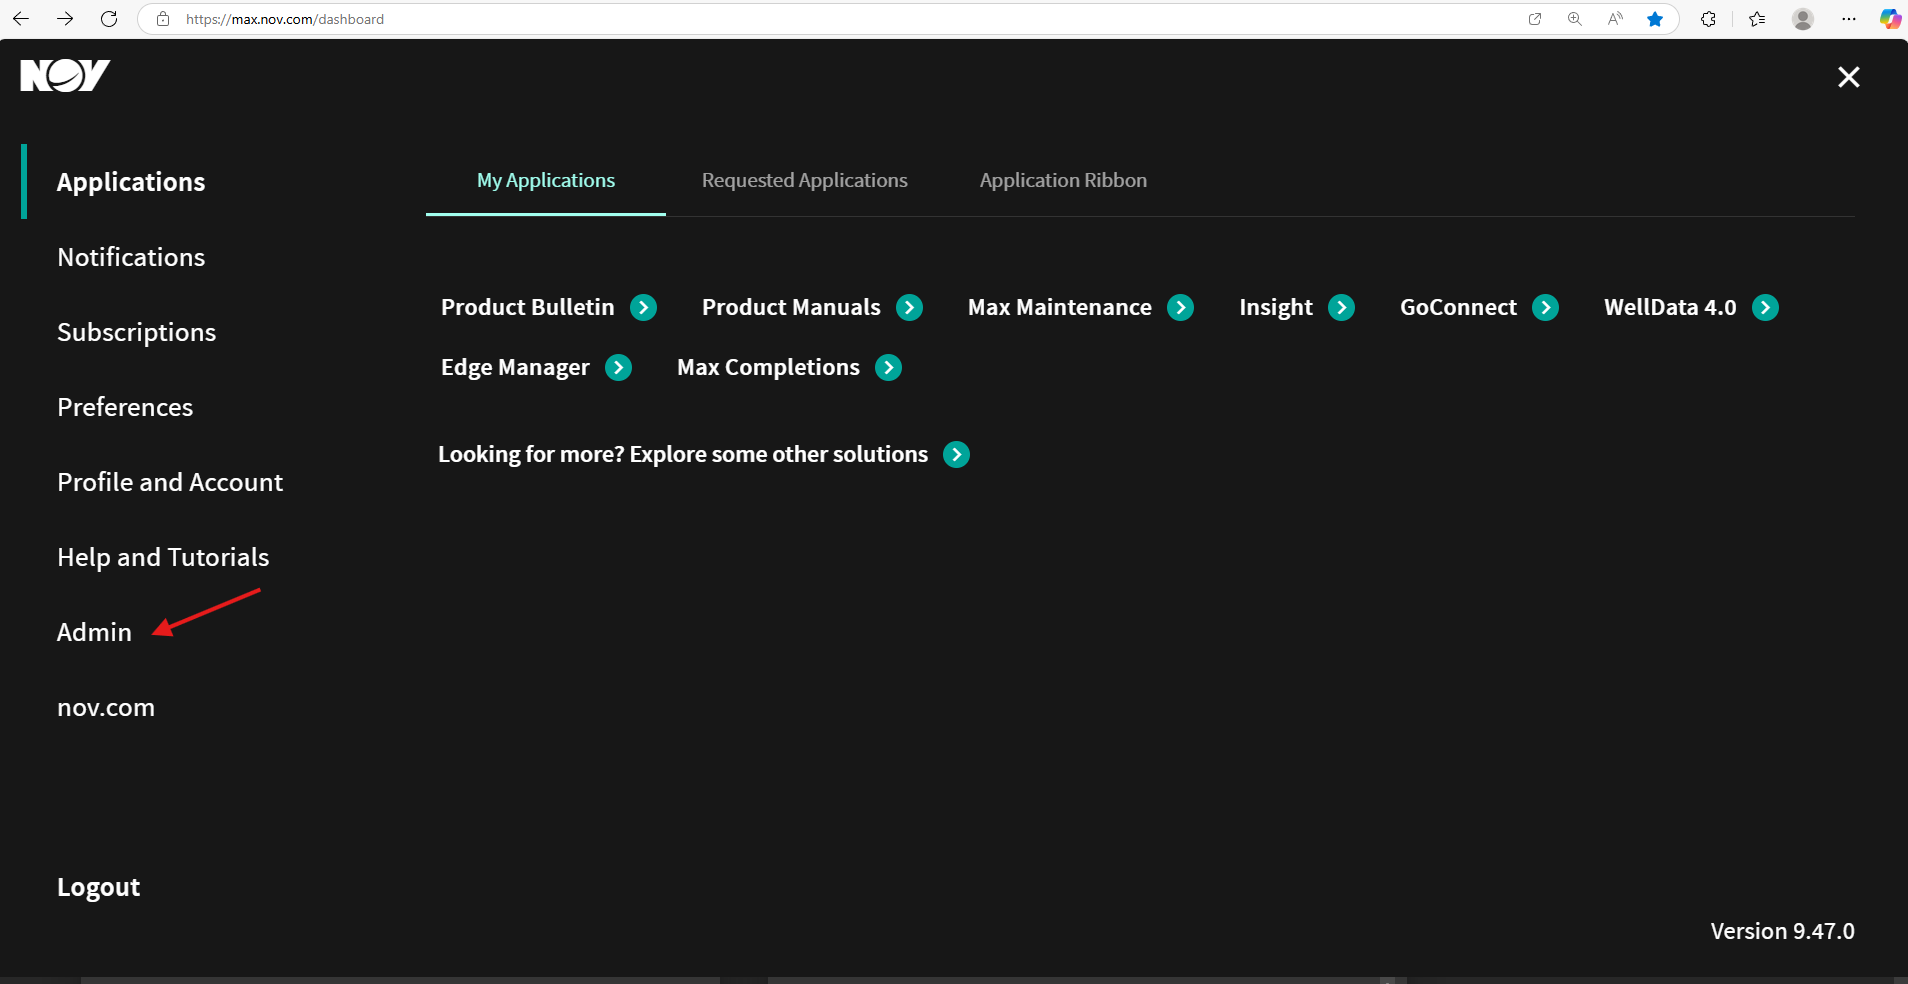Click Logout
The height and width of the screenshot is (984, 1908).
coord(99,888)
